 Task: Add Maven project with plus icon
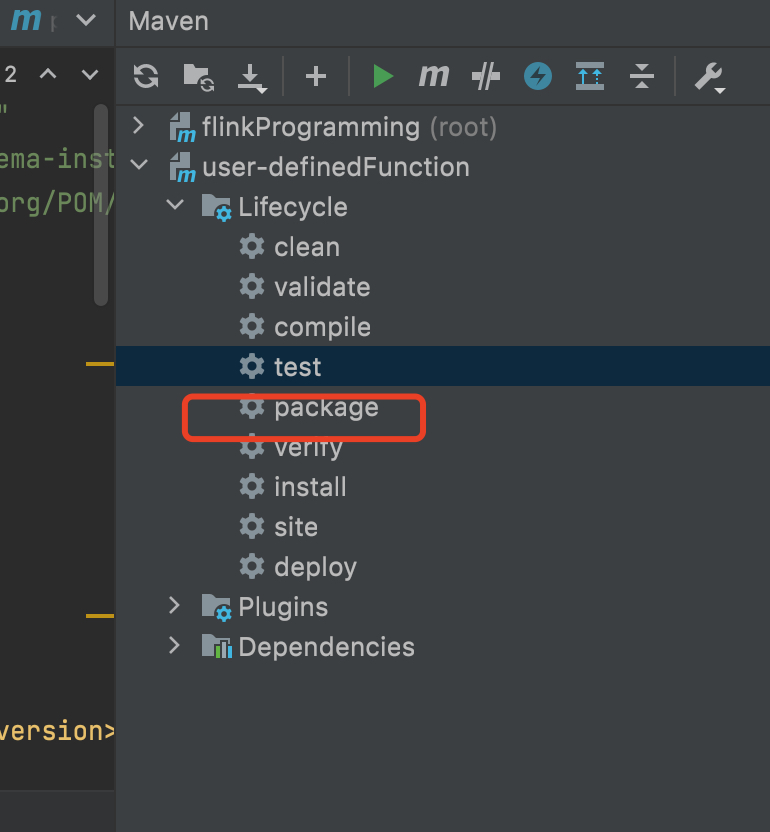(x=316, y=76)
